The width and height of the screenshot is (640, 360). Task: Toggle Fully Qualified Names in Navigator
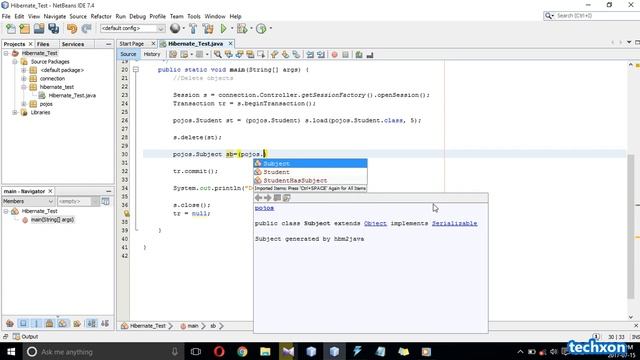(x=77, y=324)
